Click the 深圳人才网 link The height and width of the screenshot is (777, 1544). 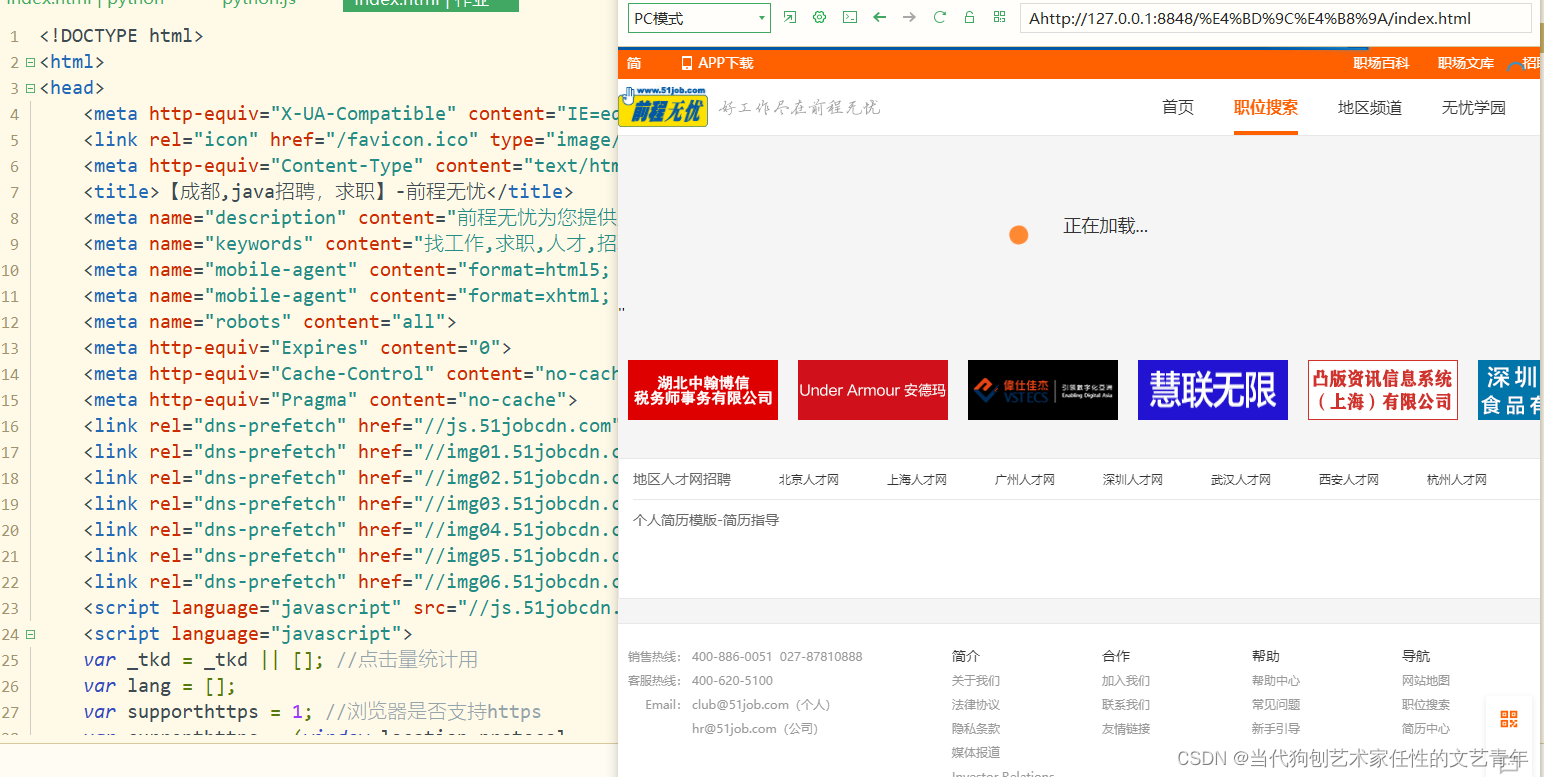click(1133, 480)
